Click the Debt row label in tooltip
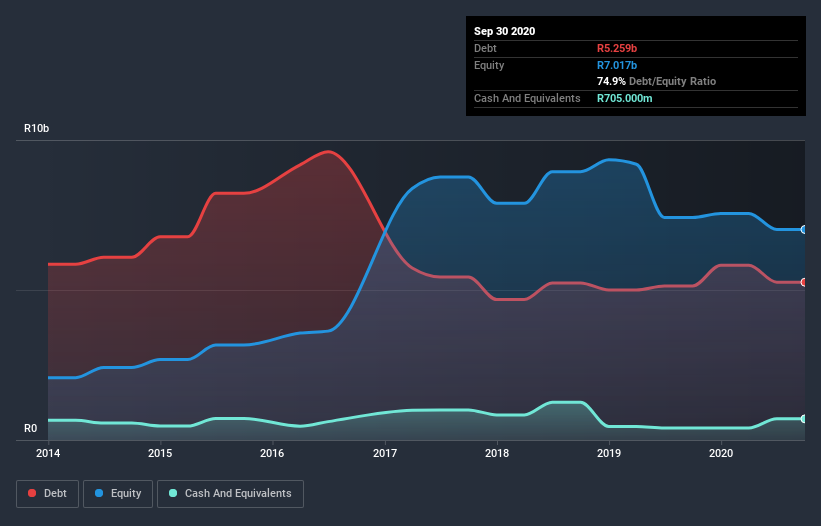821x526 pixels. tap(485, 48)
